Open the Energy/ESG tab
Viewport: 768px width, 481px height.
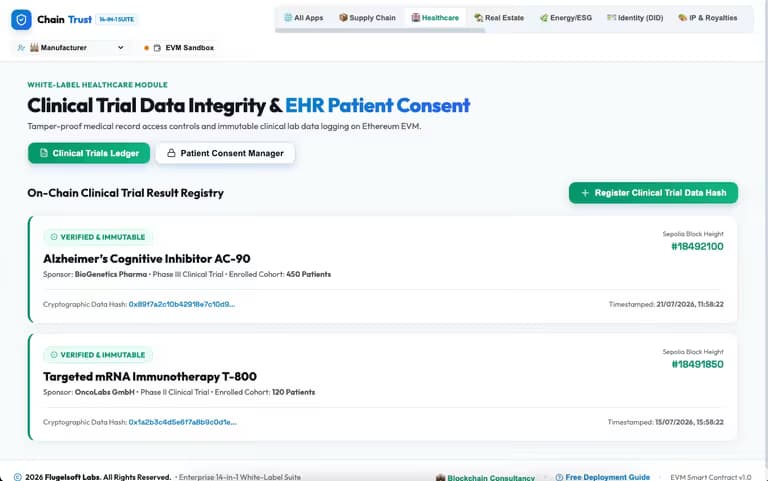tap(566, 18)
